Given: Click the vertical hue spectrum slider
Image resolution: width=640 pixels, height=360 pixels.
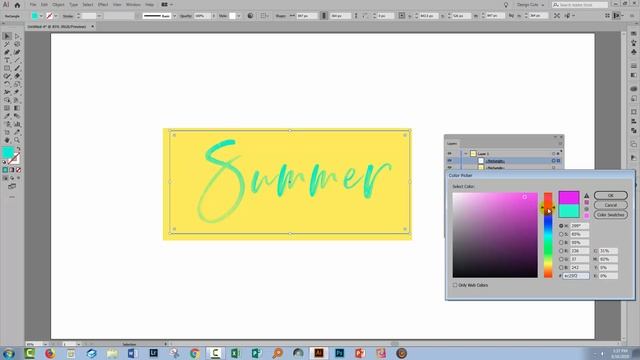Looking at the screenshot, I should [x=548, y=235].
